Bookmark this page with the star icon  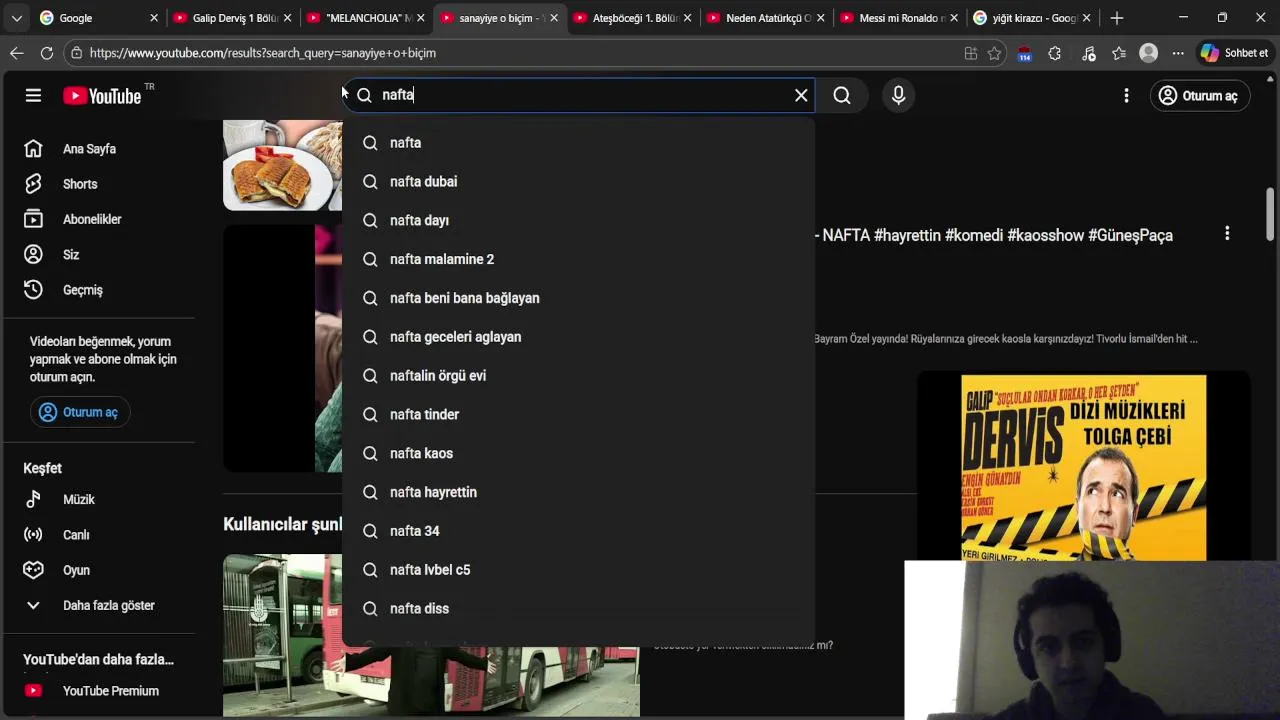[994, 53]
